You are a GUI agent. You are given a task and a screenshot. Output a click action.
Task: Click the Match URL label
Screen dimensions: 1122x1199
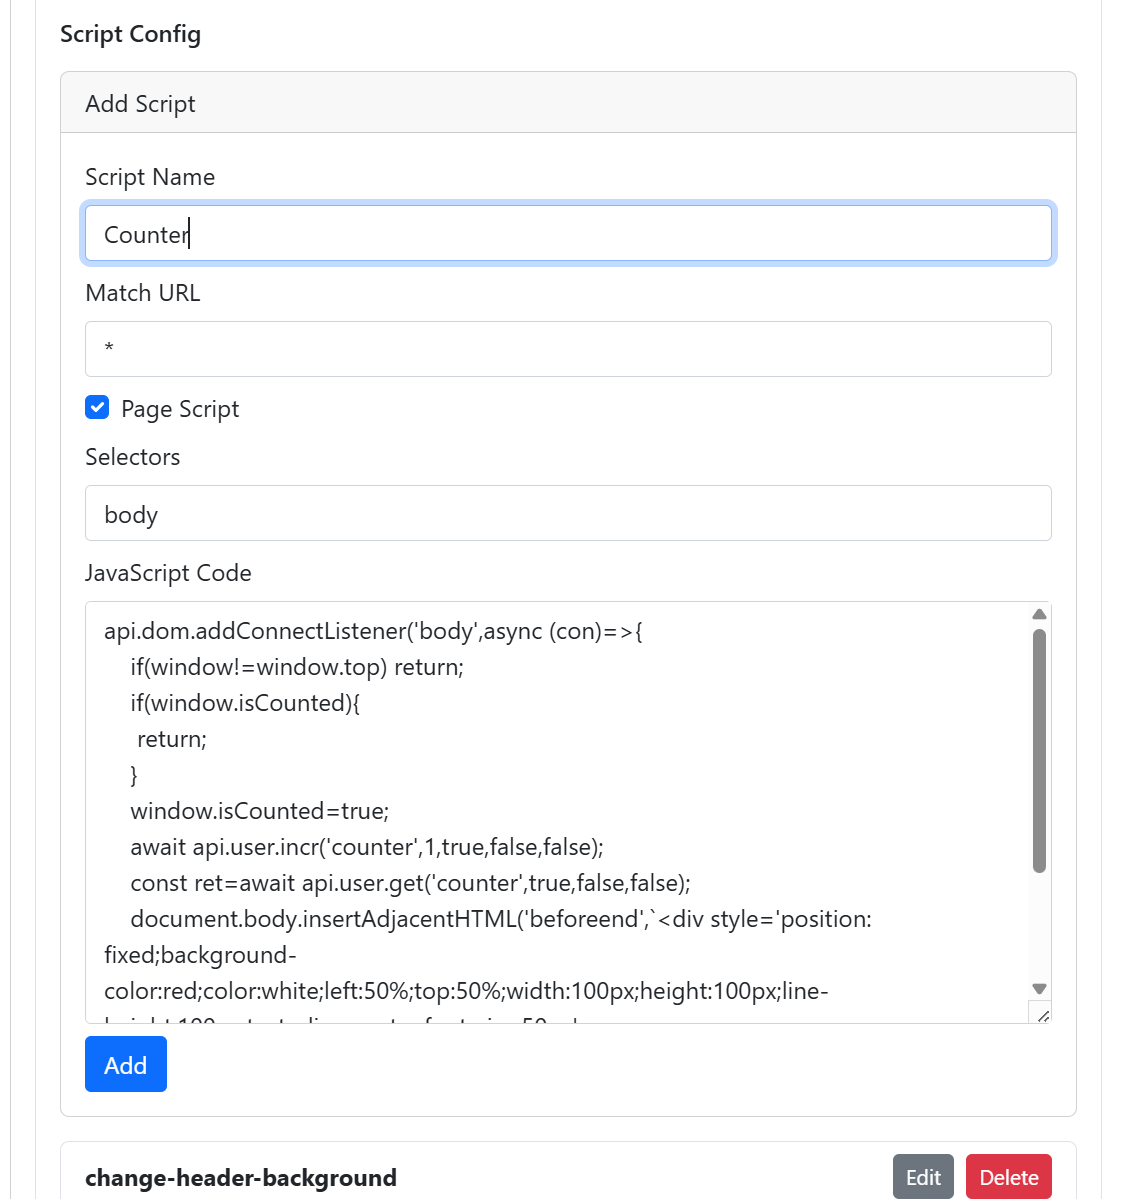tap(143, 293)
